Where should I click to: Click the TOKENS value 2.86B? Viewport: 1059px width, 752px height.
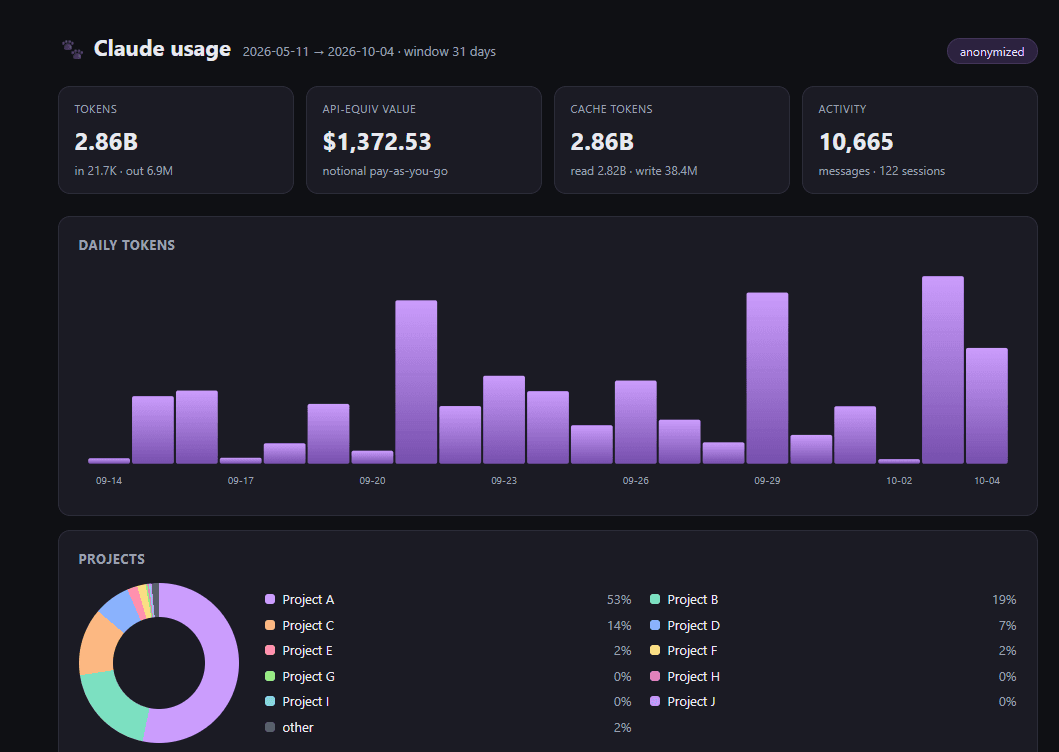[106, 142]
